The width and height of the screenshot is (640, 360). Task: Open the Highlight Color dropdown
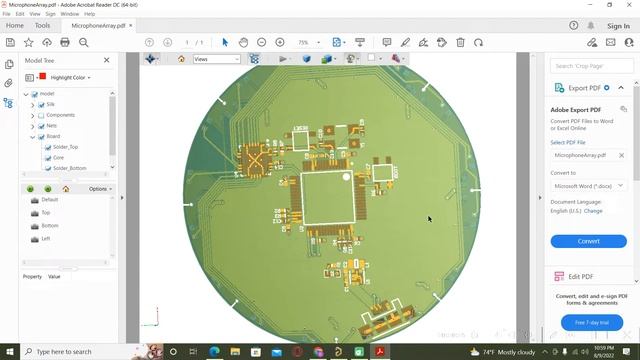coord(70,78)
